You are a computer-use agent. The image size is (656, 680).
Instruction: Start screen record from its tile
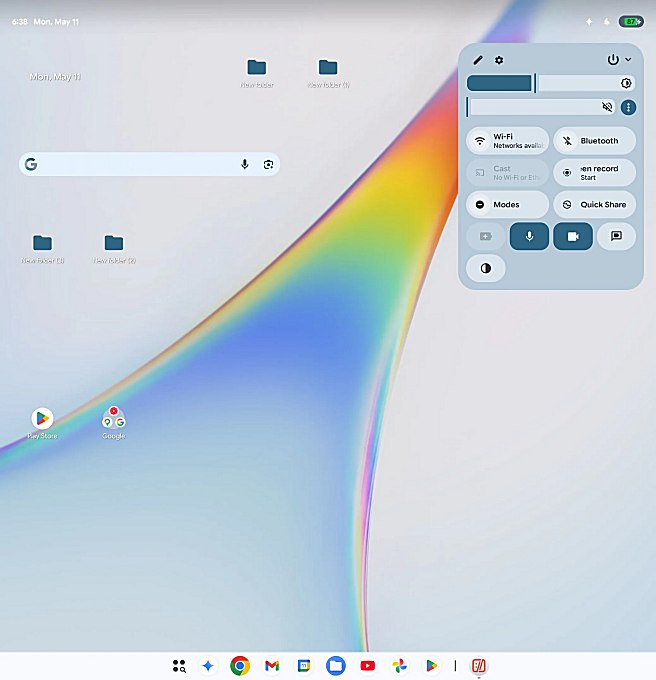coord(594,173)
